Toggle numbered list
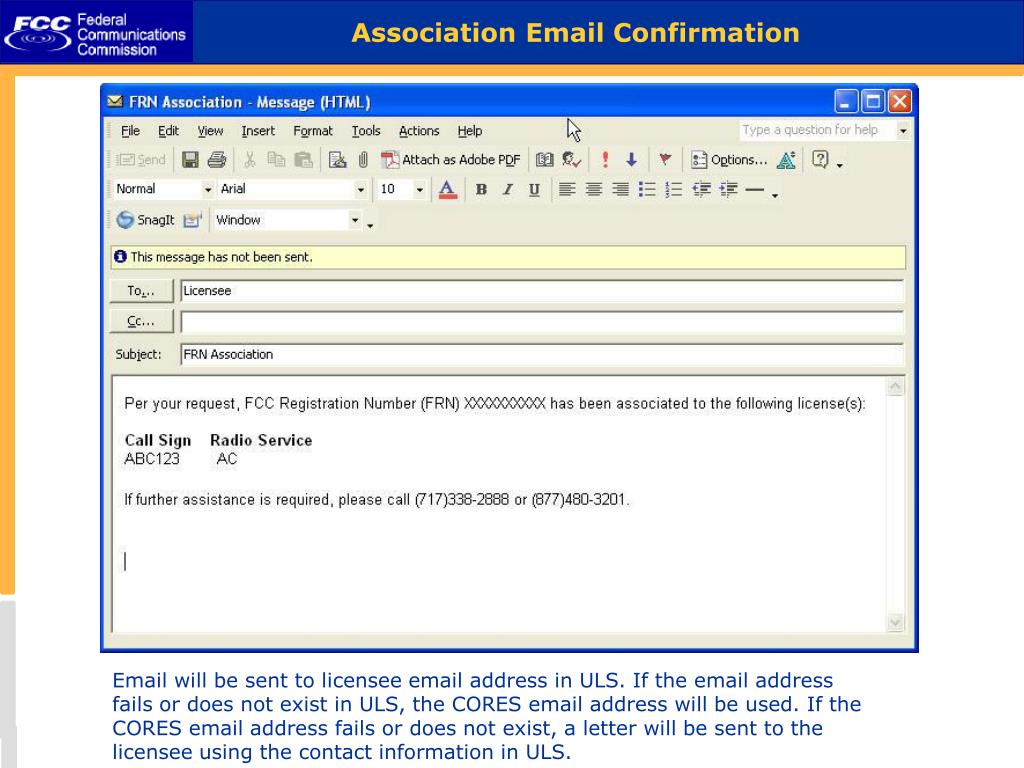Screen dimensions: 1024x768 pos(673,189)
